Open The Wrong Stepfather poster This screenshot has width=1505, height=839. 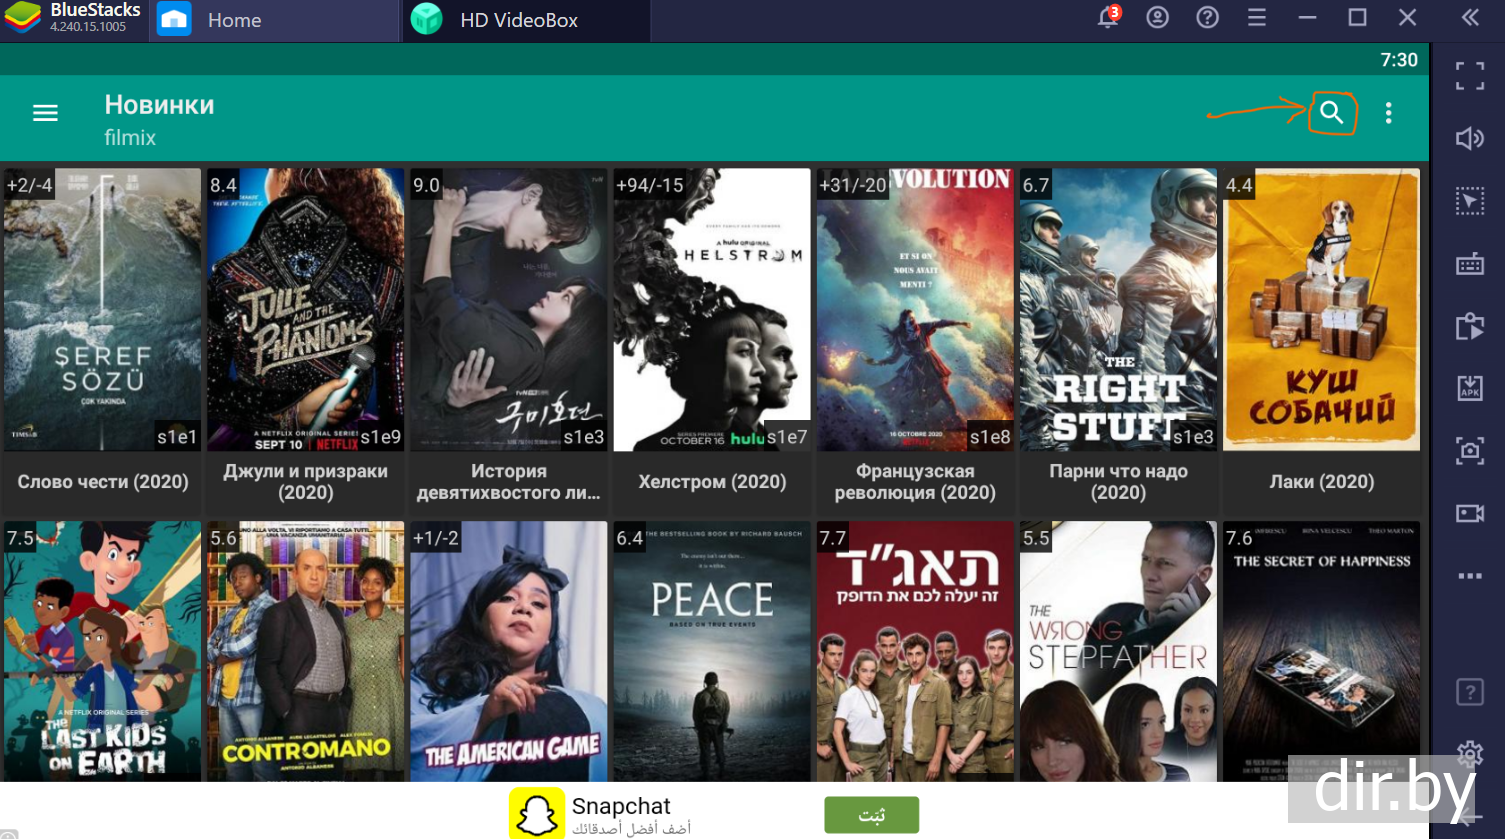click(x=1118, y=651)
